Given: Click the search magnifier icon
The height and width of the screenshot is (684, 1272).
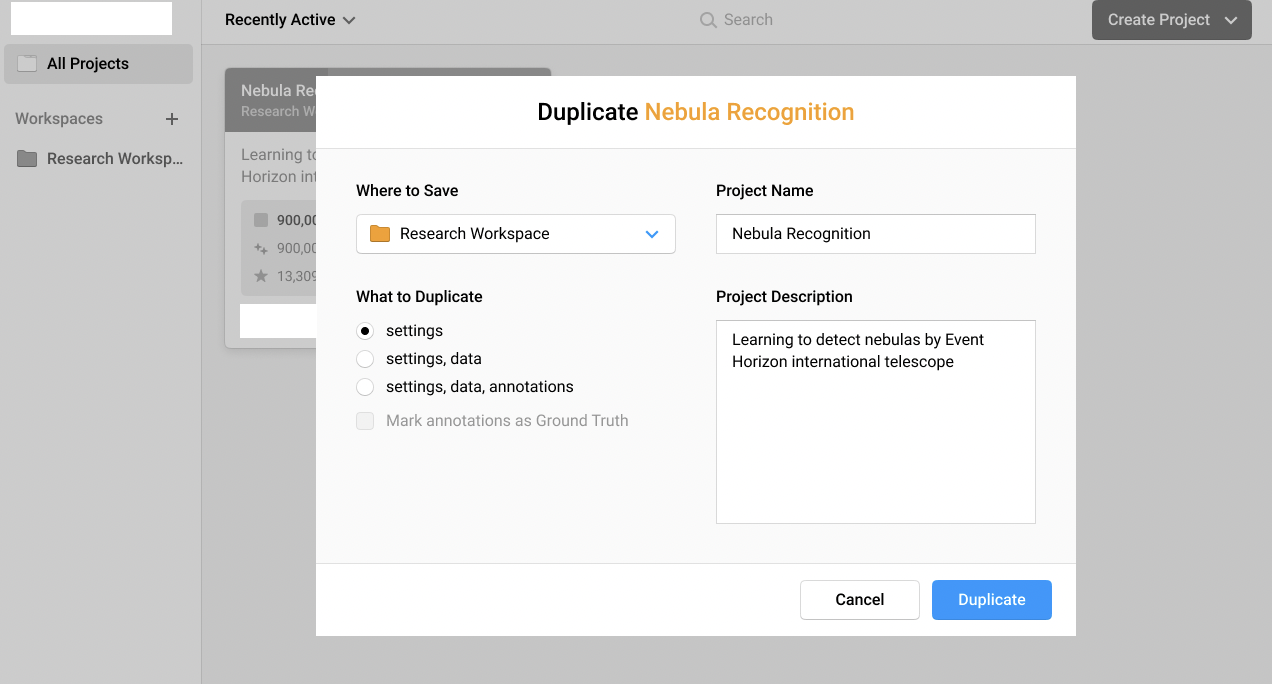Looking at the screenshot, I should [x=708, y=20].
